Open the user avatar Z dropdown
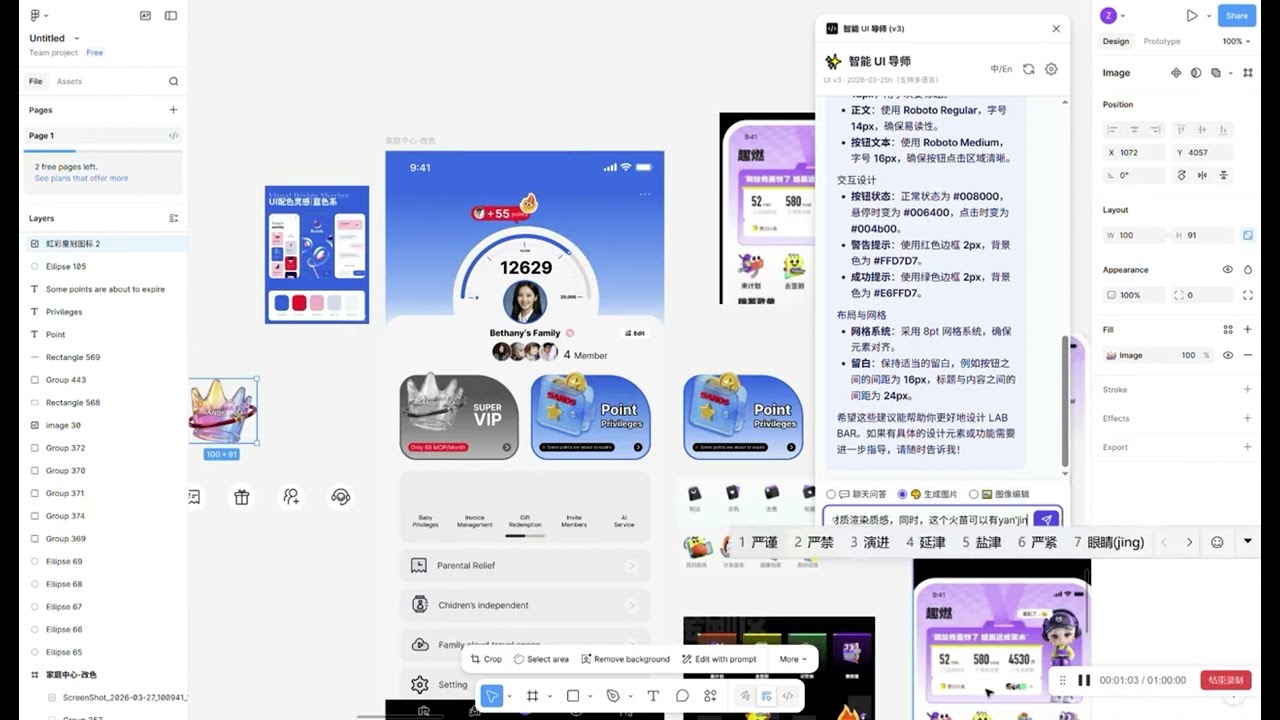Screen dimensions: 1280x720 [x=1113, y=15]
